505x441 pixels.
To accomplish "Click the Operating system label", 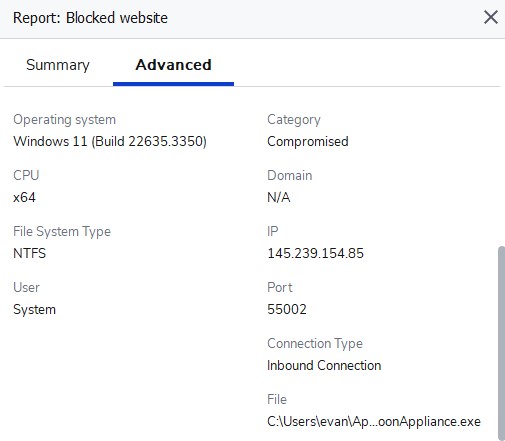I will click(x=64, y=119).
